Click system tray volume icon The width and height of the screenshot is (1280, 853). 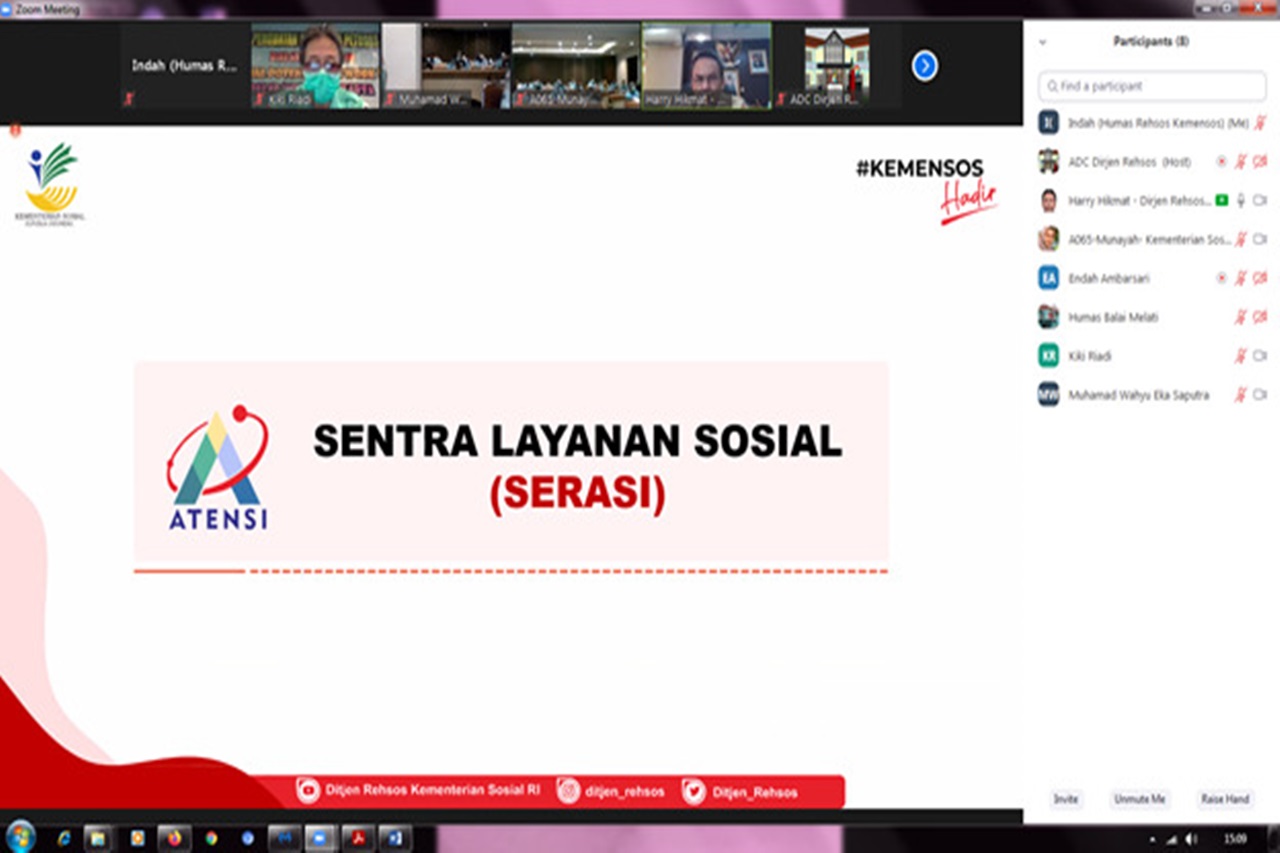pyautogui.click(x=1191, y=839)
